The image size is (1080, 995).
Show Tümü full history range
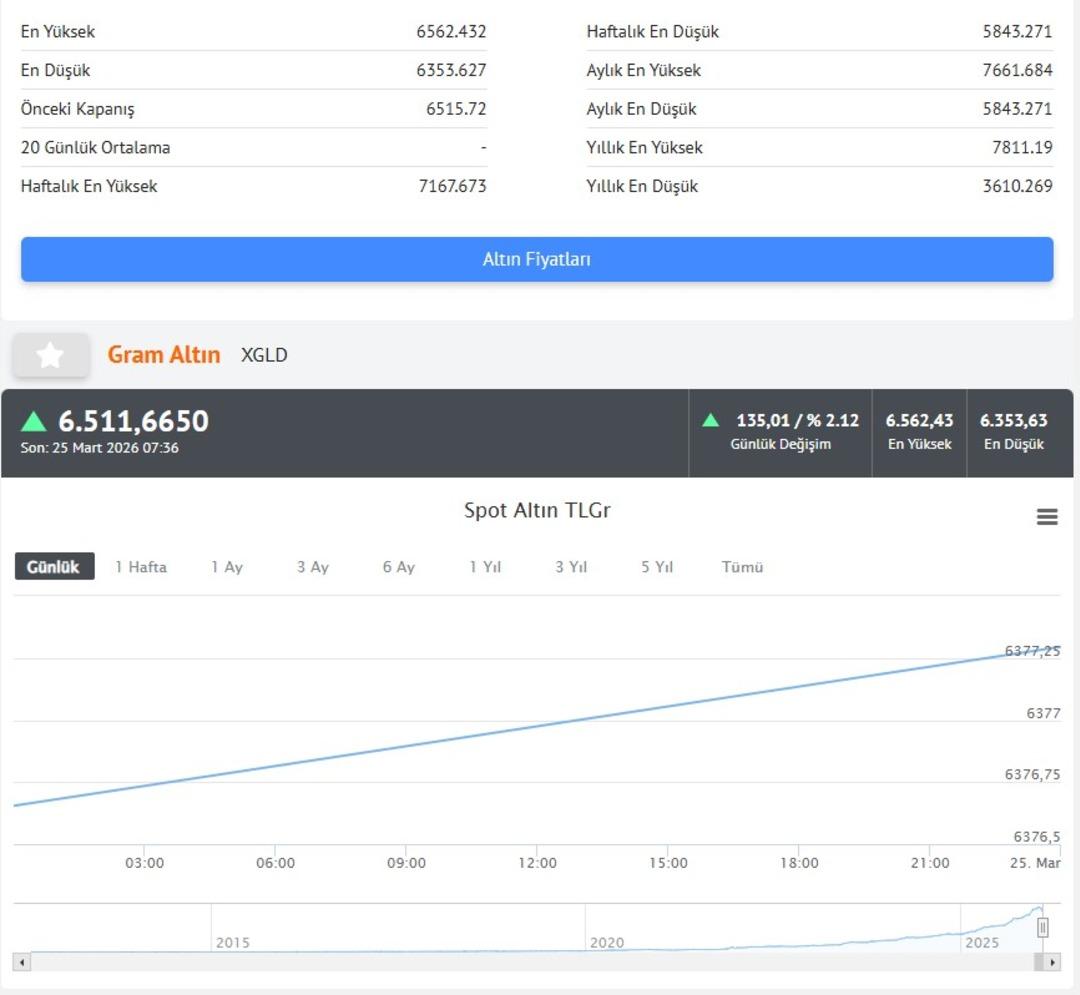[x=743, y=567]
